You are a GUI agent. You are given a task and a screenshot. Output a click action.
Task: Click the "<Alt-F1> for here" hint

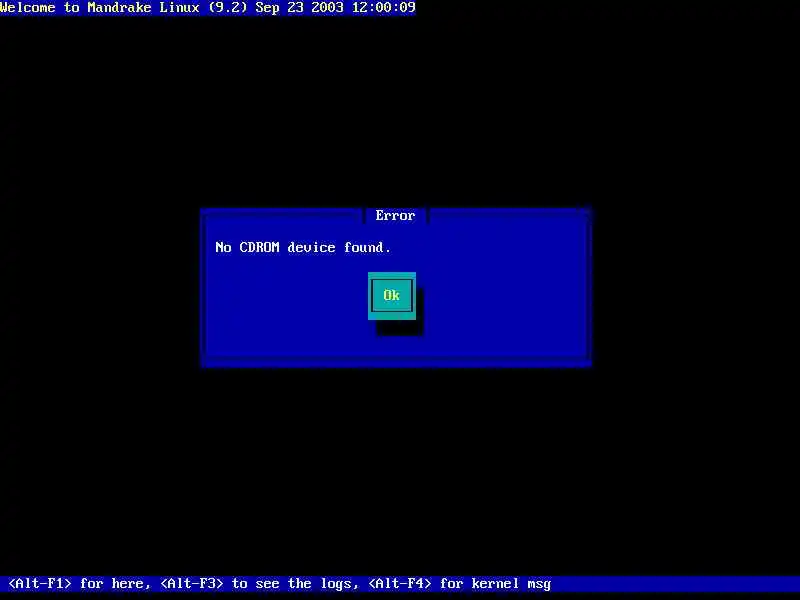tap(79, 583)
